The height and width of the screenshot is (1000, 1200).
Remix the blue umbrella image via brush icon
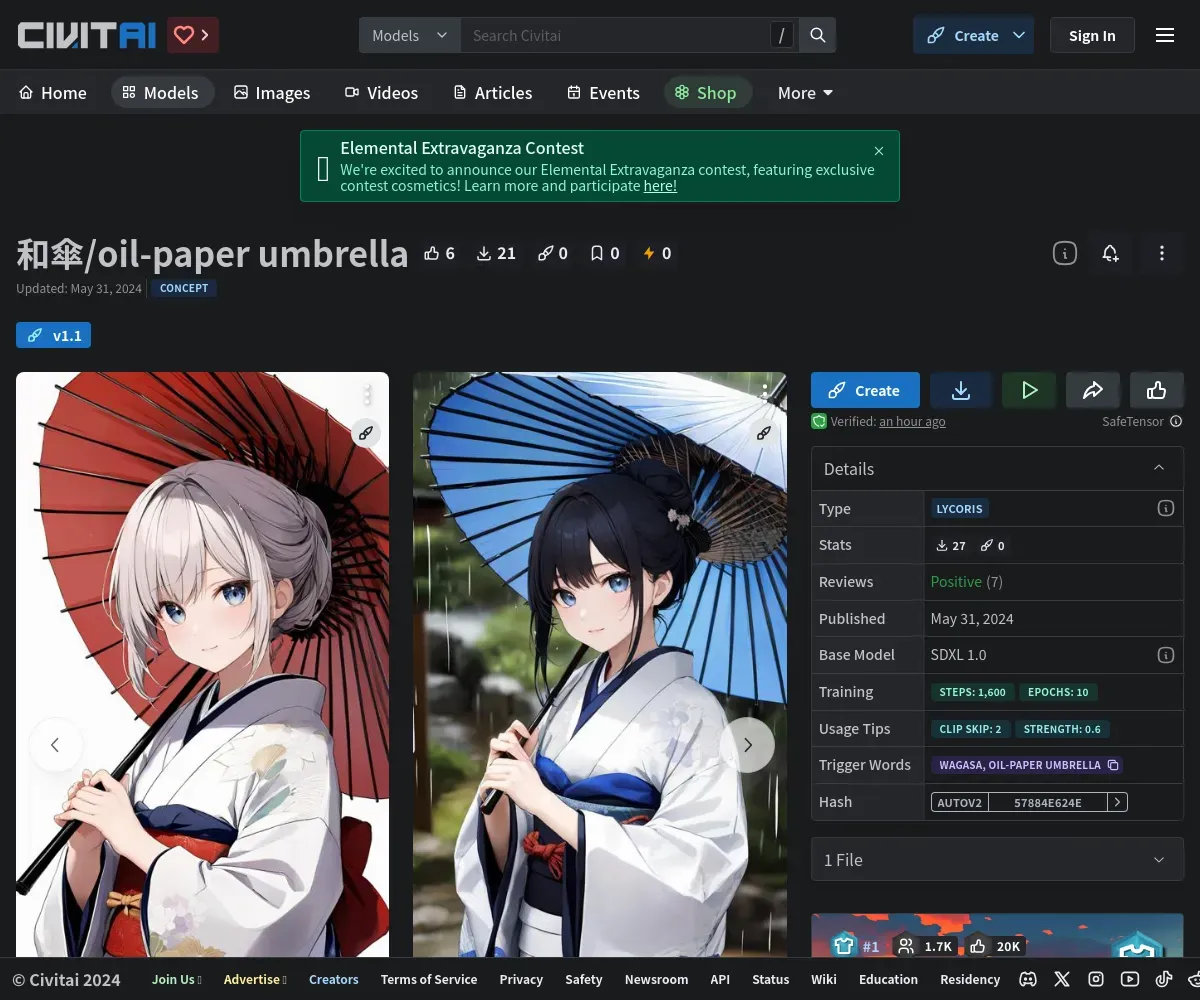(764, 433)
